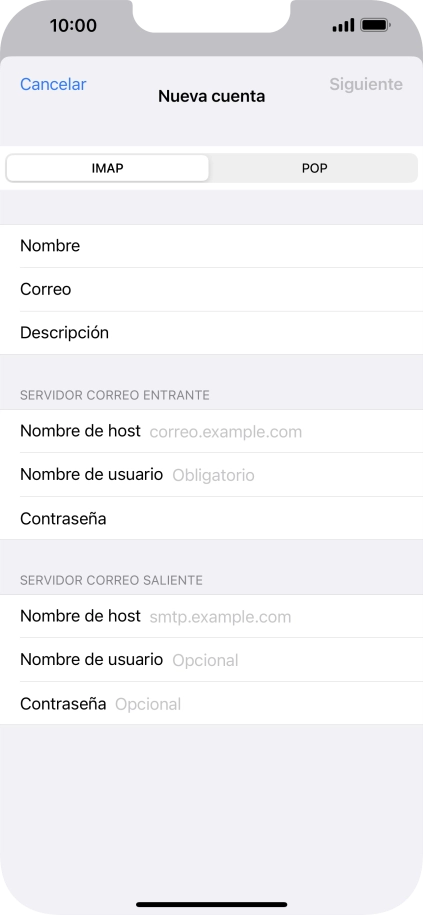Tap the SERVIDOR CORREO ENTRANTE header
The height and width of the screenshot is (915, 423).
[115, 395]
